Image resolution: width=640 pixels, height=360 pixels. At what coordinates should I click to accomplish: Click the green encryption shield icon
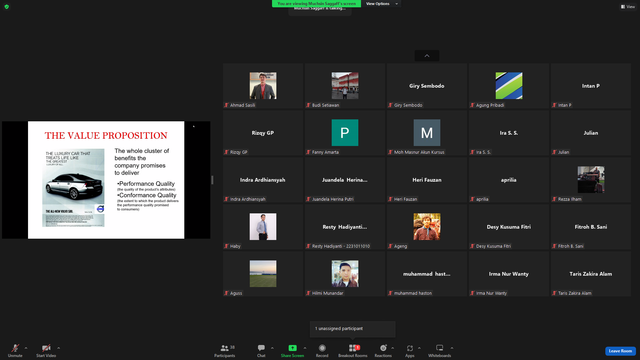click(x=7, y=7)
